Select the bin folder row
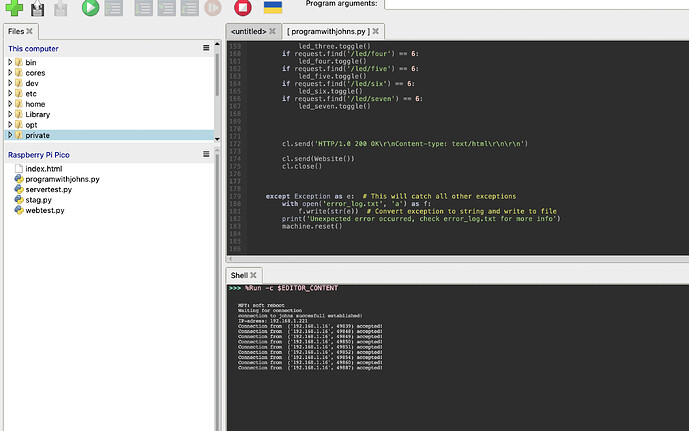 (109, 62)
